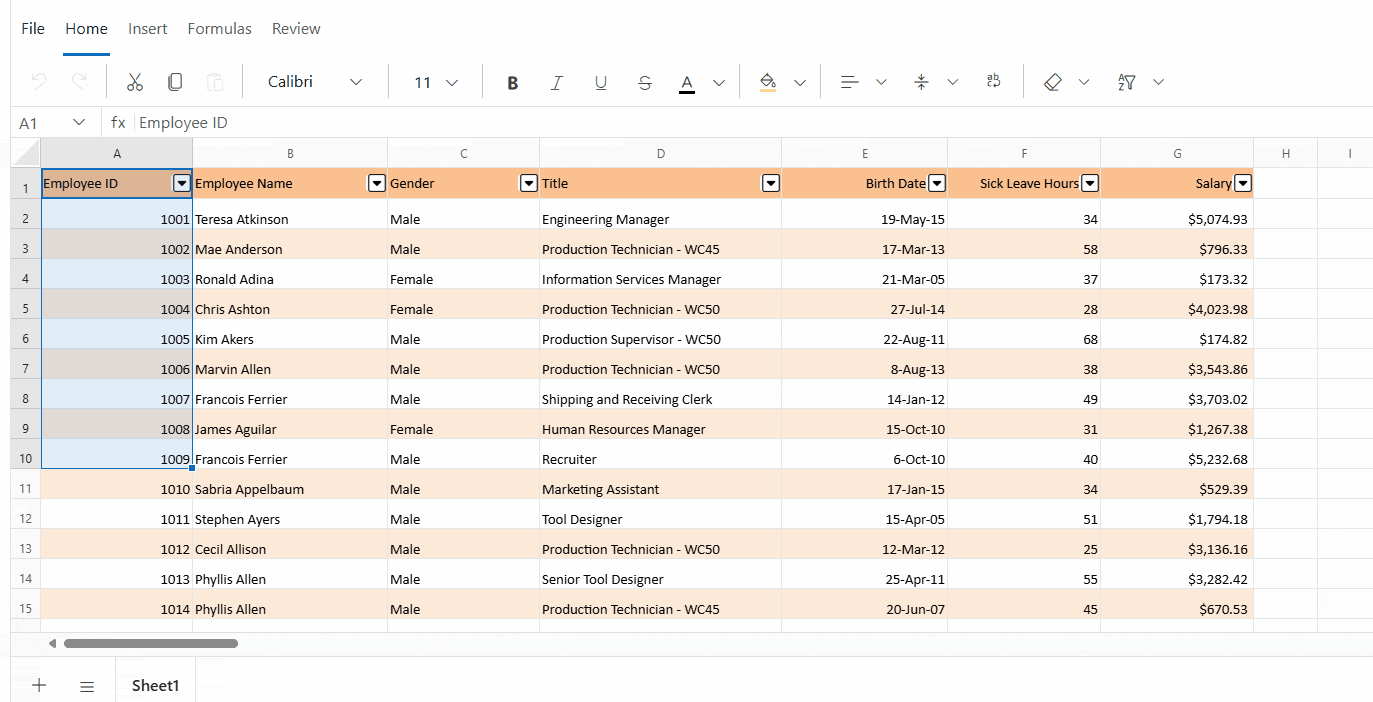Click the scroll left arrow
This screenshot has width=1373, height=702.
tap(52, 644)
